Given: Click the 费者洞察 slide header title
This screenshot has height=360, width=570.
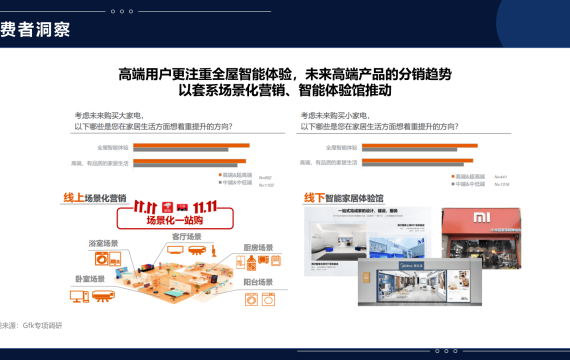Looking at the screenshot, I should [x=35, y=29].
